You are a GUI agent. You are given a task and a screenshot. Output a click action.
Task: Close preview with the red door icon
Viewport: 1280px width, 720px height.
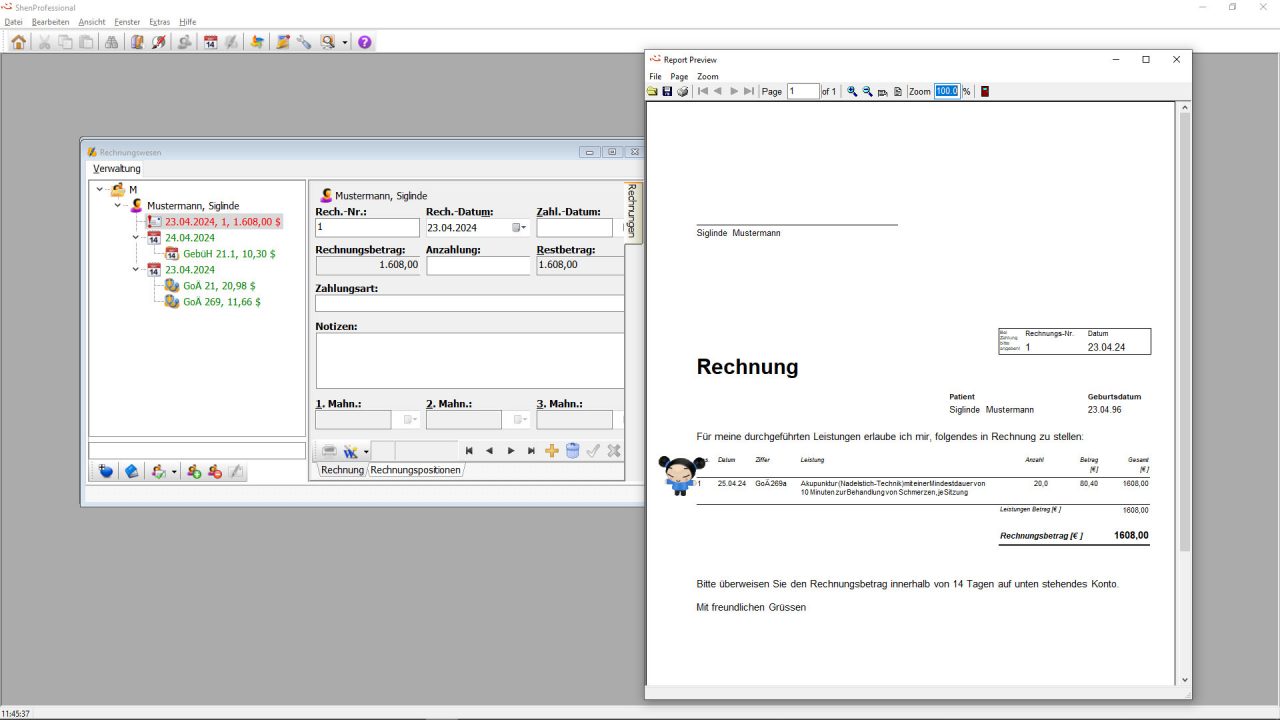click(x=985, y=91)
